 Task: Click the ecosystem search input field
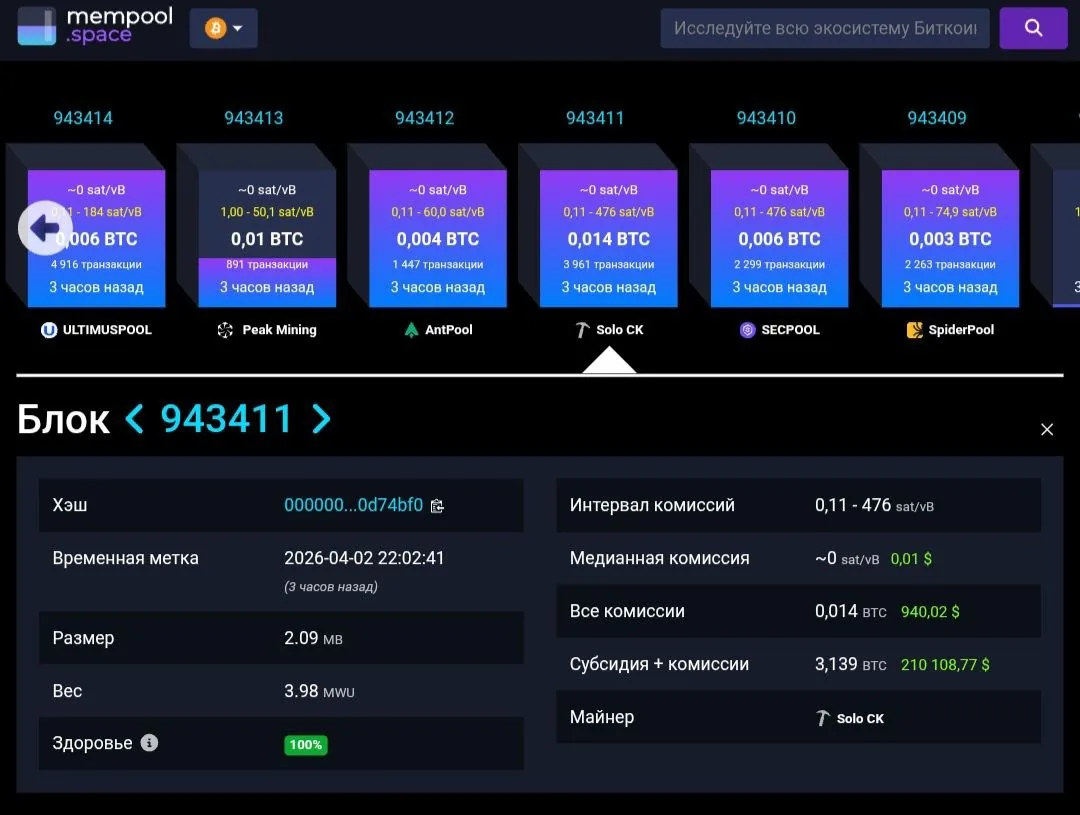pyautogui.click(x=824, y=27)
